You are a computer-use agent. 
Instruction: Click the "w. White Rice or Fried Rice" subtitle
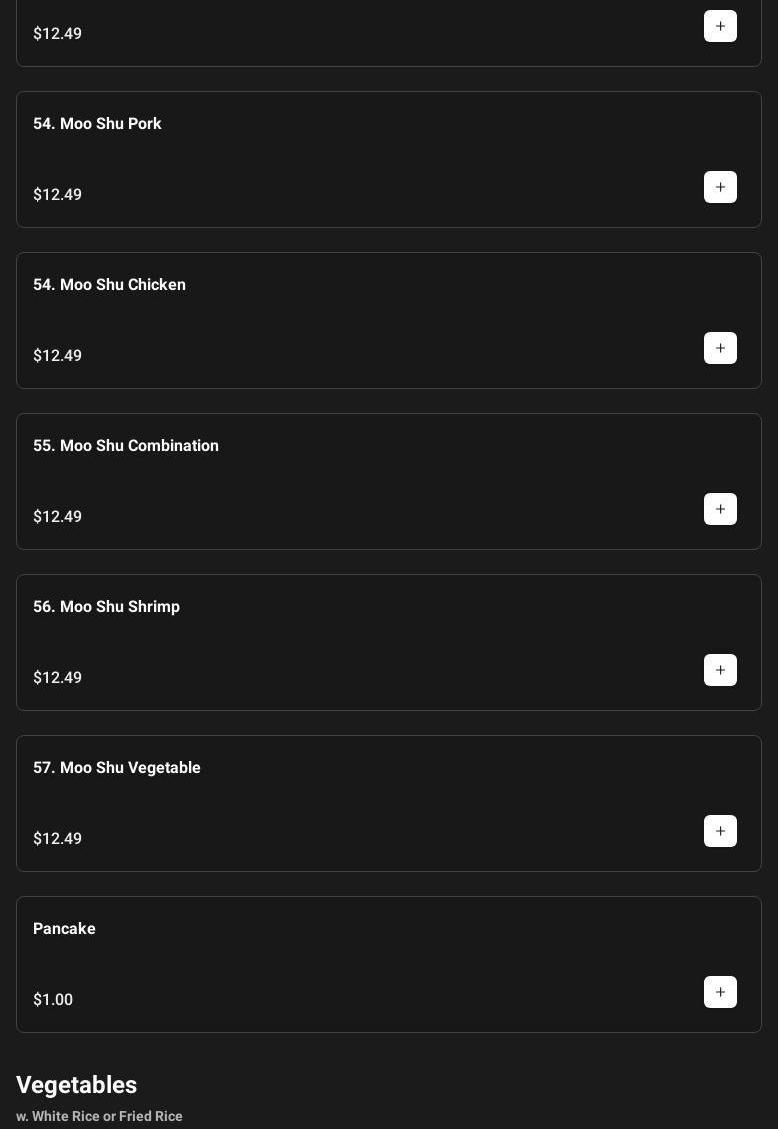point(99,1116)
